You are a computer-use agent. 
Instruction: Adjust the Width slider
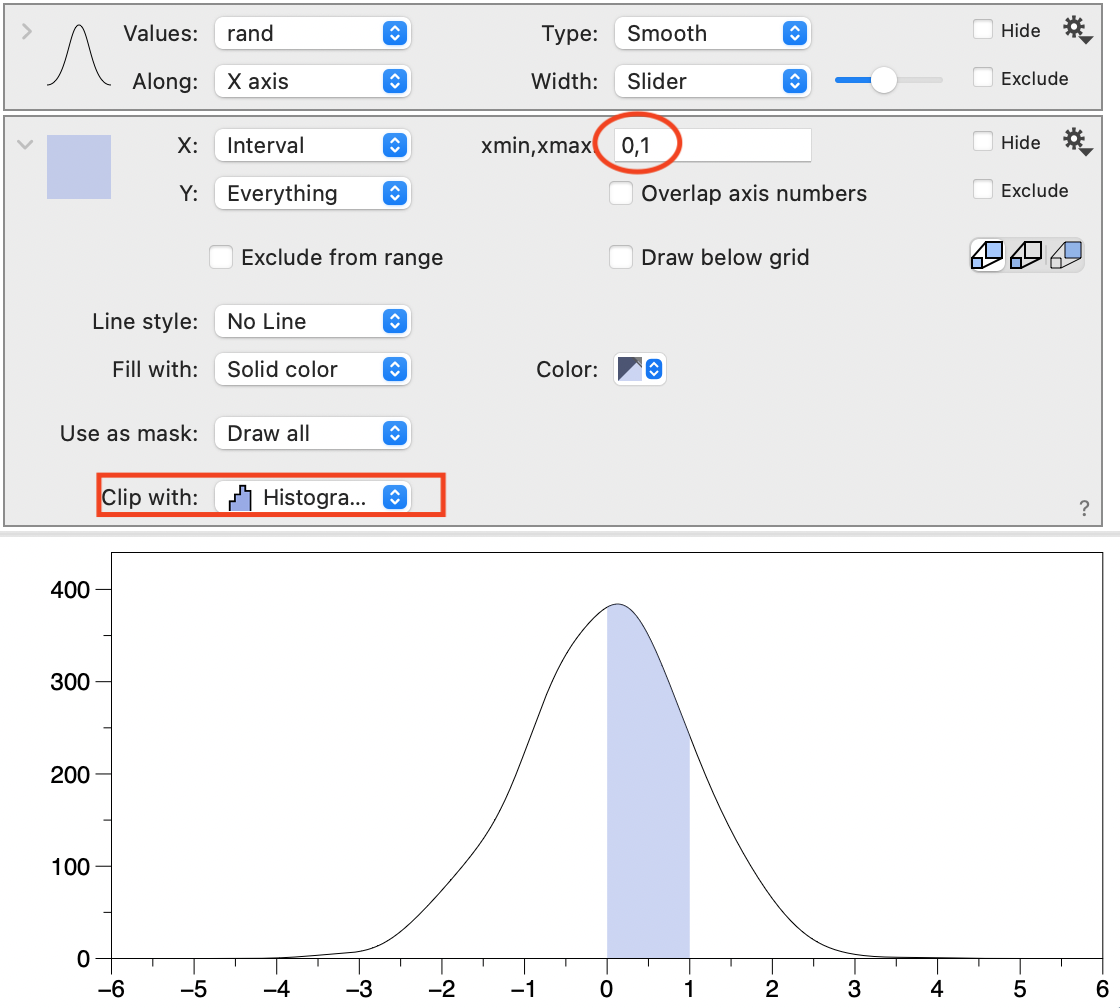click(x=884, y=81)
